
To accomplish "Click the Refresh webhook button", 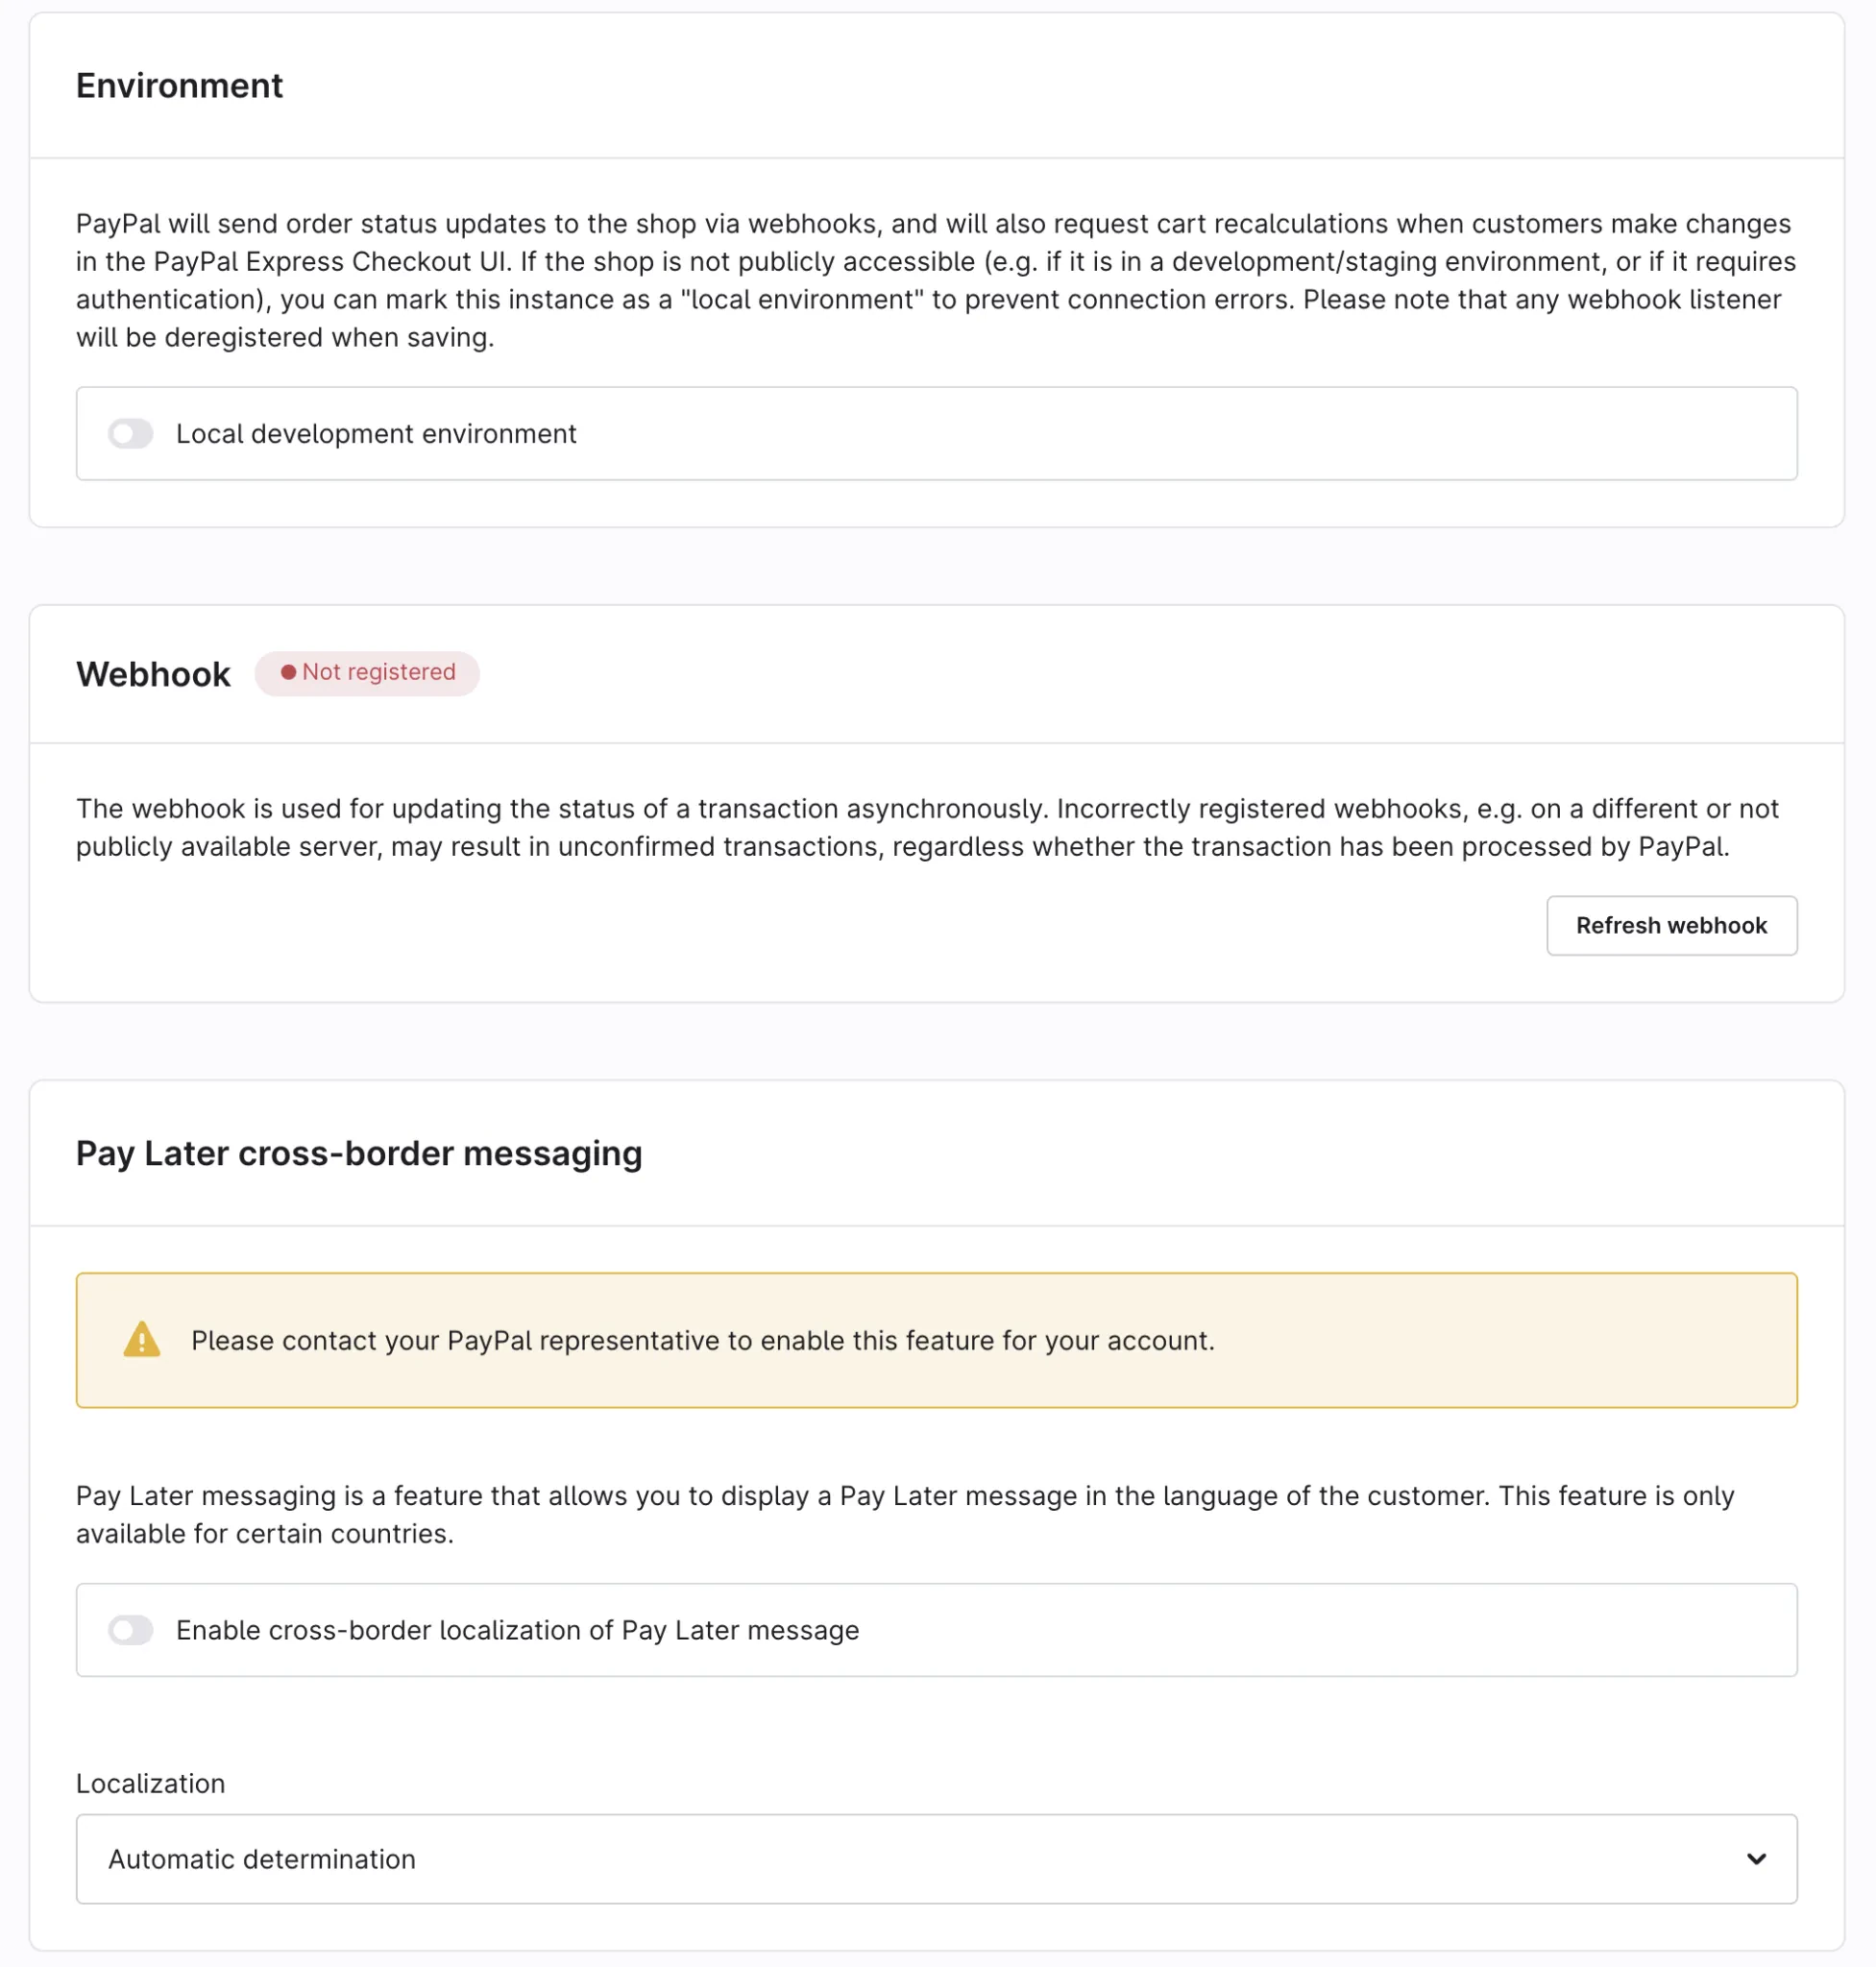I will tap(1671, 926).
